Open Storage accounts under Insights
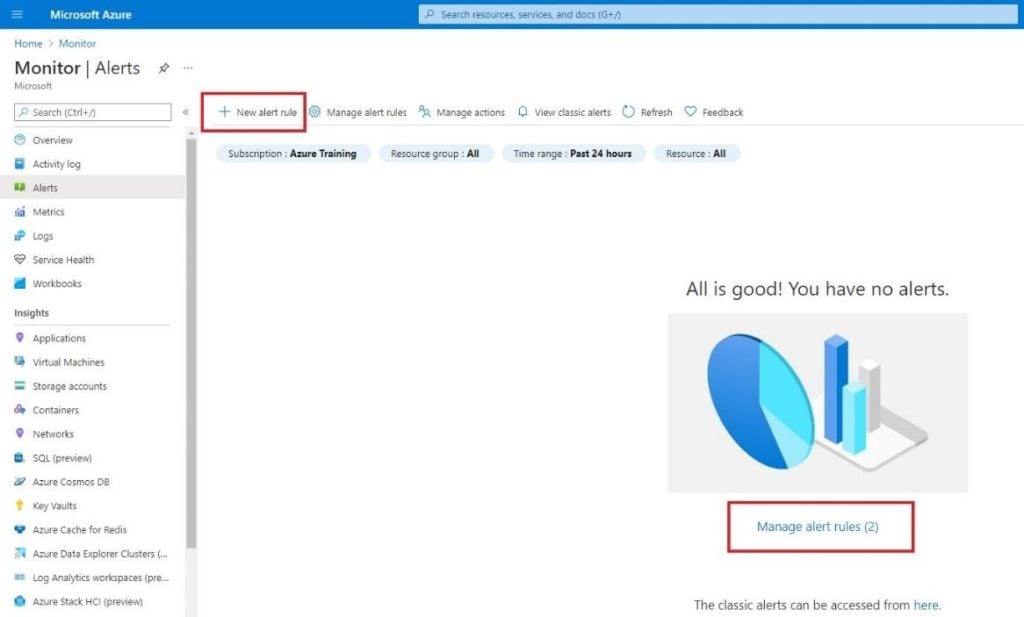Screen dimensions: 1024x617 pyautogui.click(x=71, y=386)
